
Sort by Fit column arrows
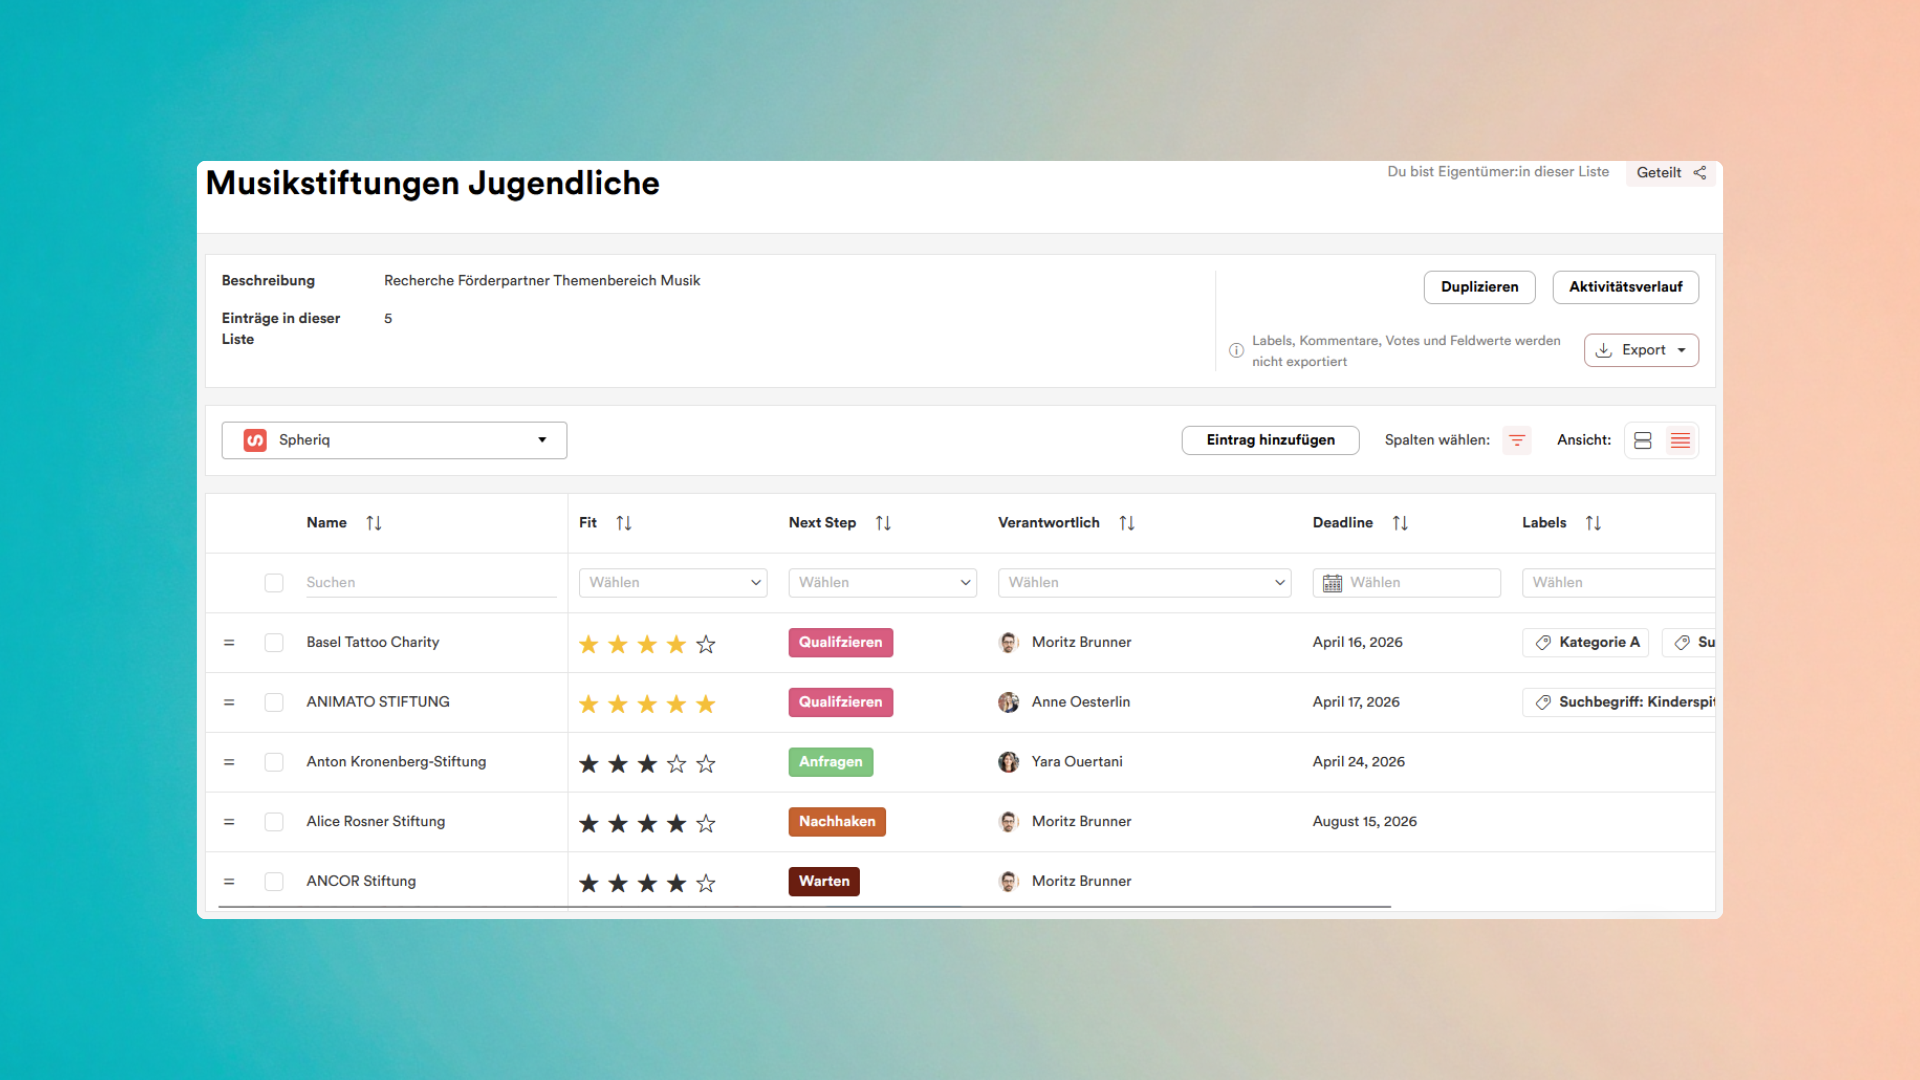[x=624, y=523]
